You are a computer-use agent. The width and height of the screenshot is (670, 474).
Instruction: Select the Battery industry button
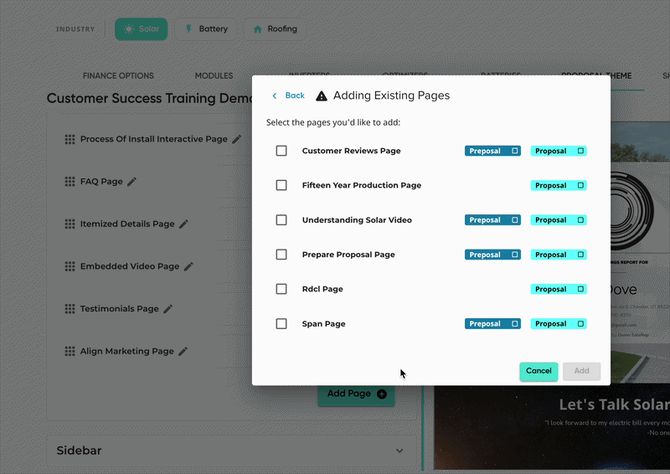tap(206, 29)
